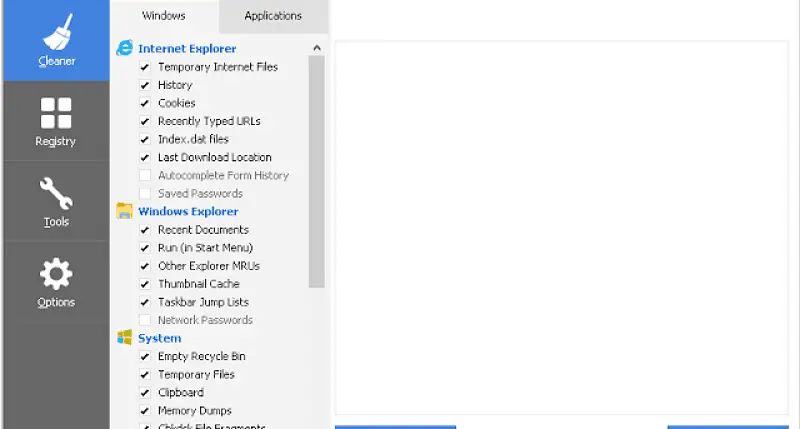This screenshot has height=429, width=800.
Task: Click the Memory Dumps label
Action: (x=194, y=411)
